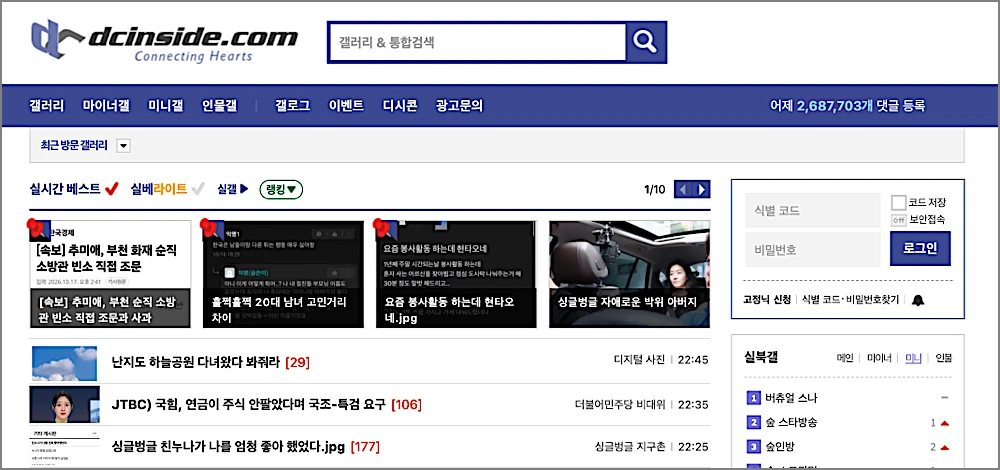Image resolution: width=1000 pixels, height=470 pixels.
Task: Click the 2,687,703개 comment count text
Action: [834, 106]
